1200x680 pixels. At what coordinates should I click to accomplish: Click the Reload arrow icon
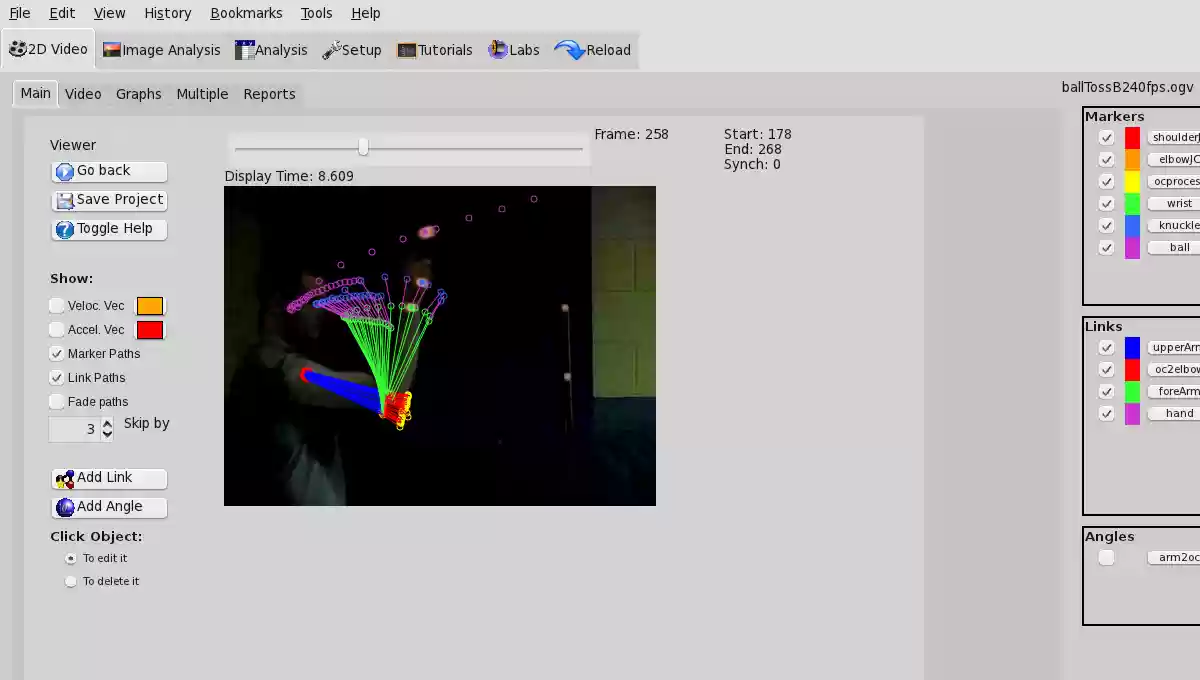point(569,50)
